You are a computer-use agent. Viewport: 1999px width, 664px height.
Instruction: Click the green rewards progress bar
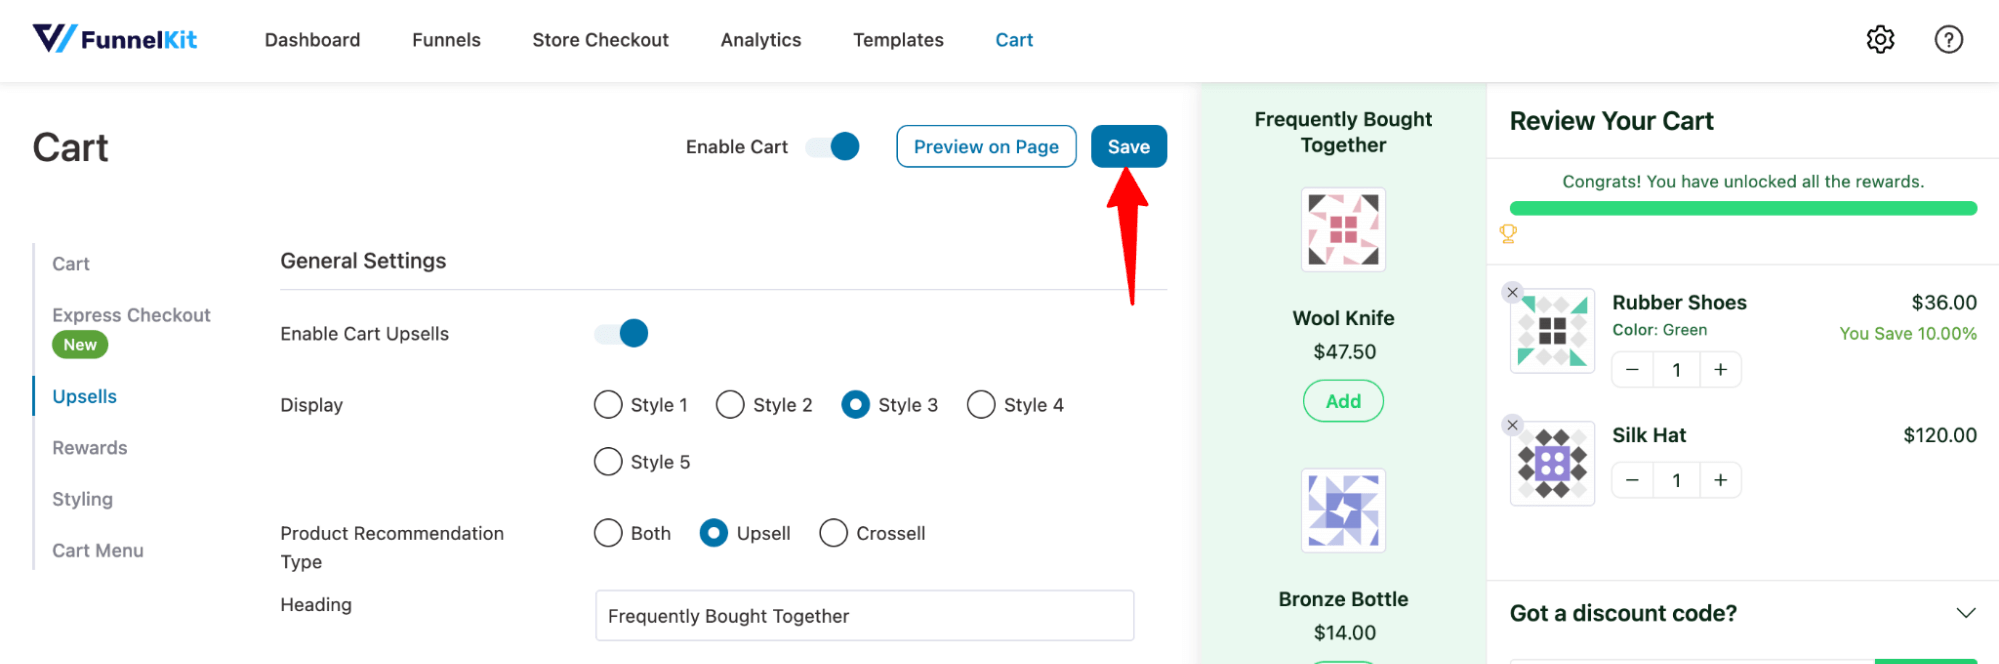tap(1743, 208)
